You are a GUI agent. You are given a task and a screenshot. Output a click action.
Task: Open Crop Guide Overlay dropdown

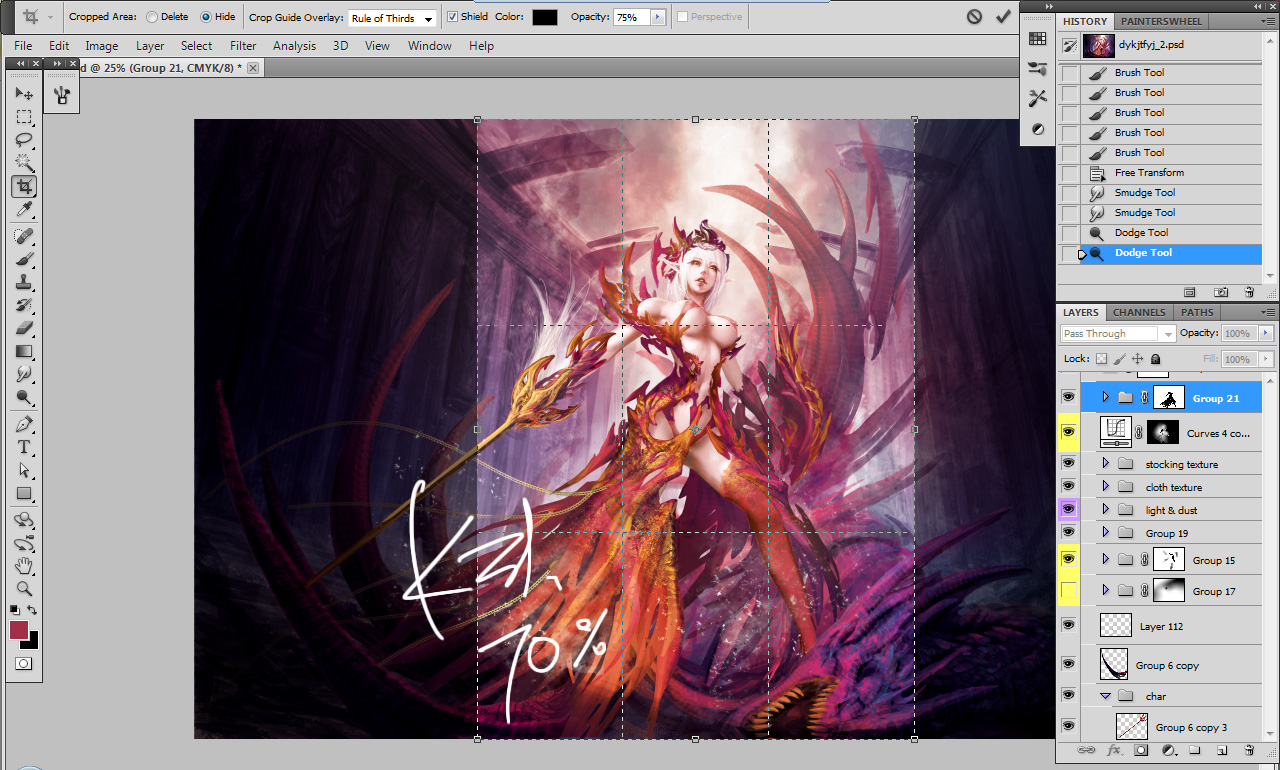[x=392, y=18]
